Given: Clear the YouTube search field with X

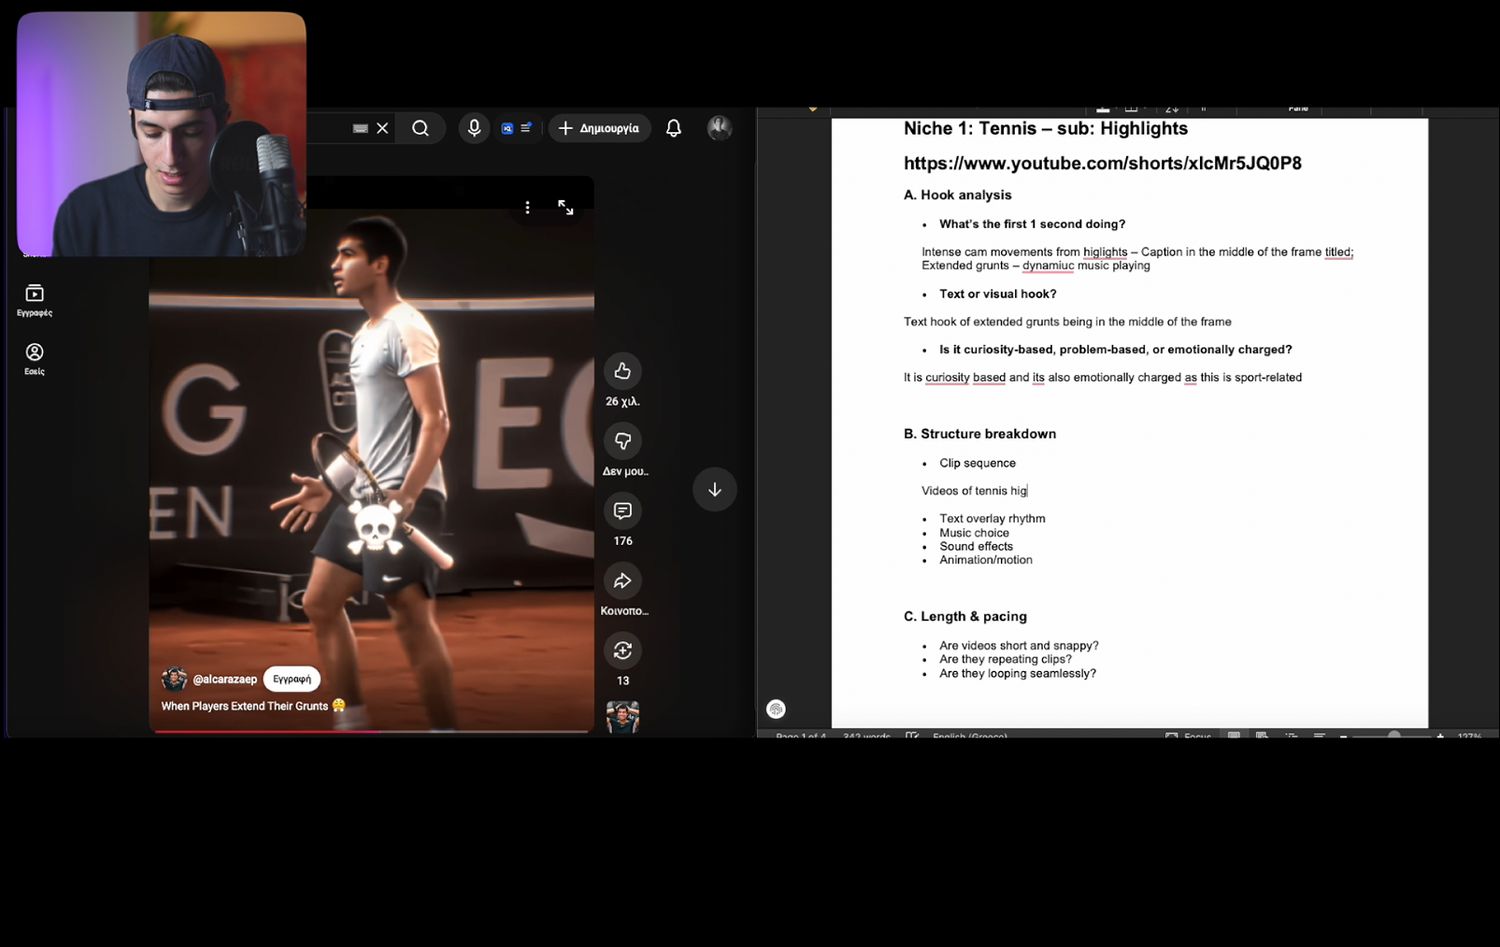Looking at the screenshot, I should tap(382, 128).
